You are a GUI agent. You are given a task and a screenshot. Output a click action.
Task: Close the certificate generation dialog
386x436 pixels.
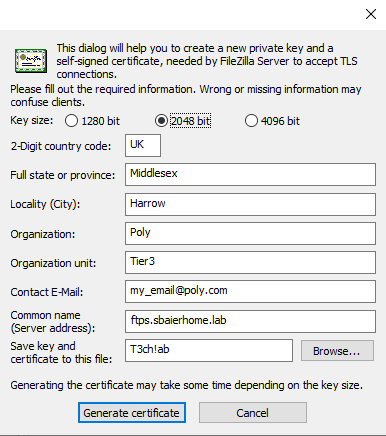(371, 14)
